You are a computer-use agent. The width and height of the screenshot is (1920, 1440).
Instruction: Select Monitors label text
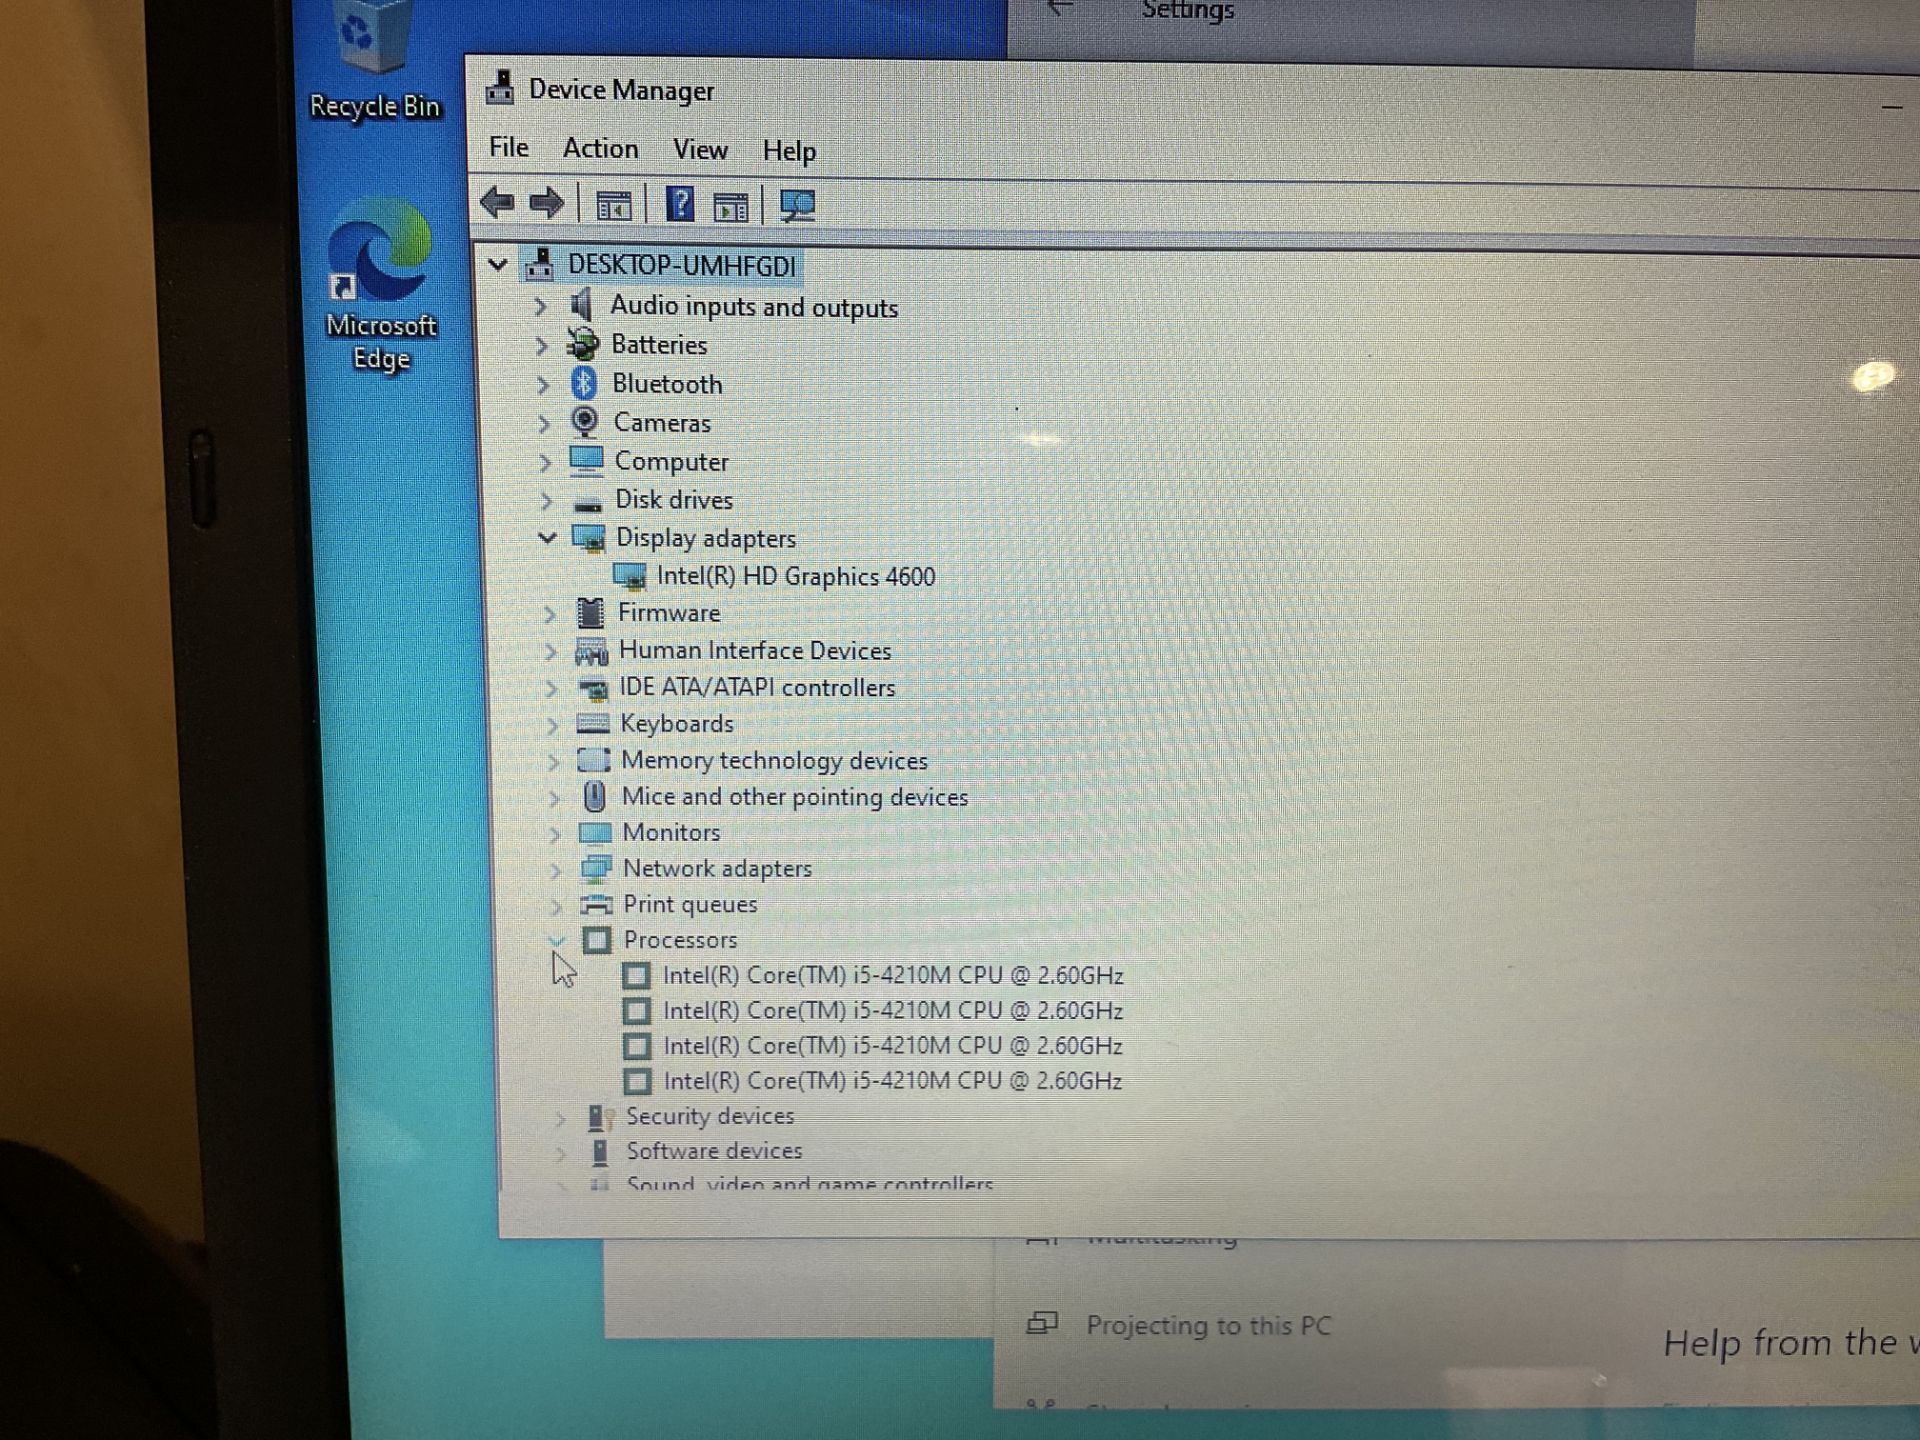tap(671, 832)
